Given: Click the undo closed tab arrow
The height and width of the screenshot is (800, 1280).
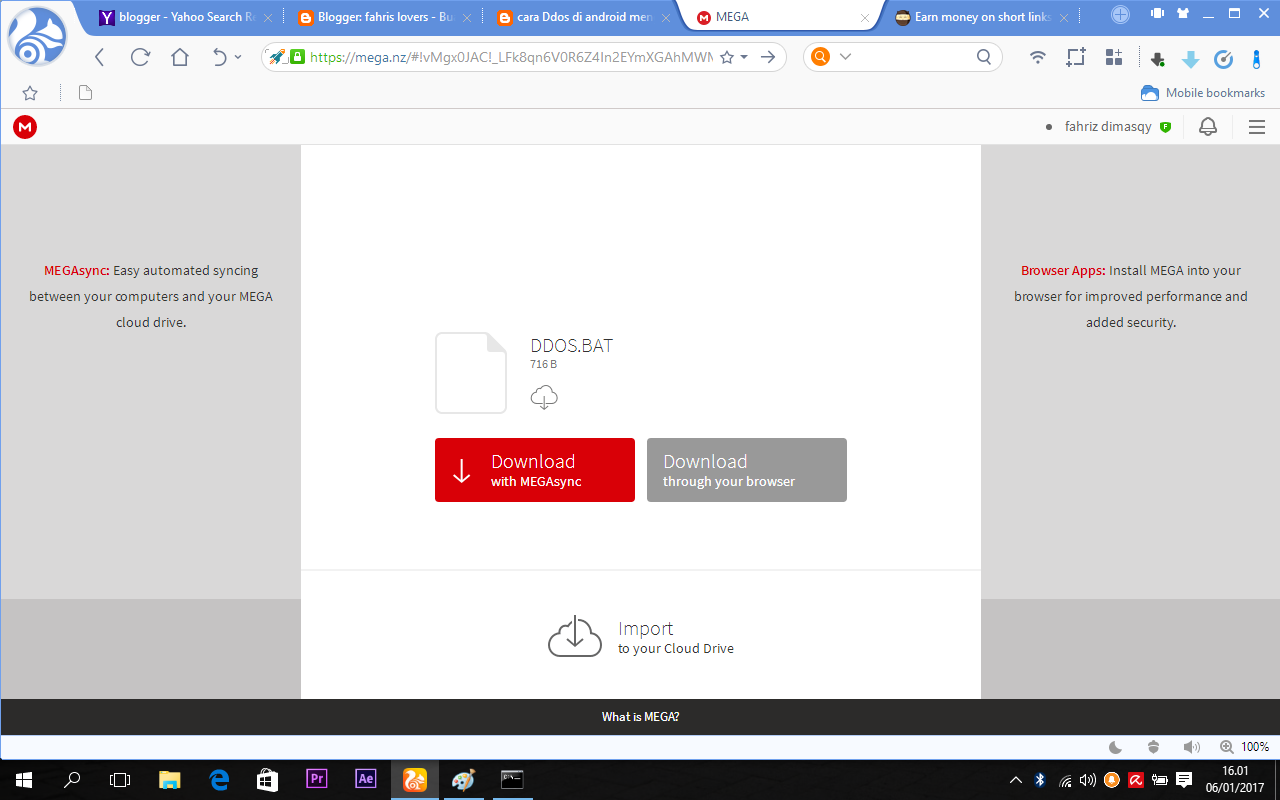Looking at the screenshot, I should (220, 57).
